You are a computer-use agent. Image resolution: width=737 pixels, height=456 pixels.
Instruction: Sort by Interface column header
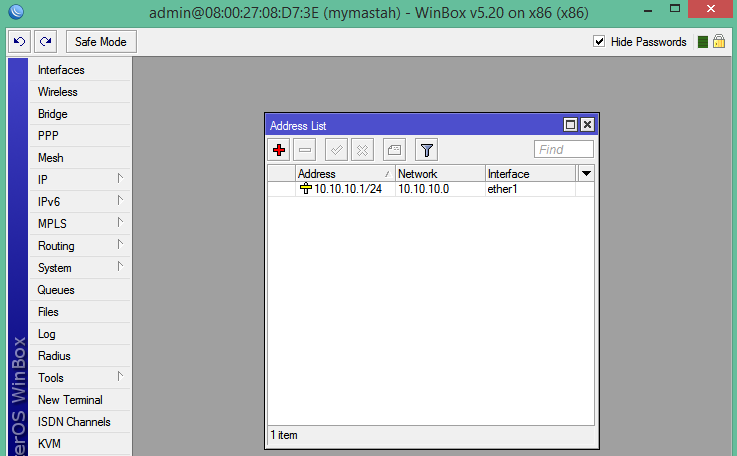coord(531,174)
